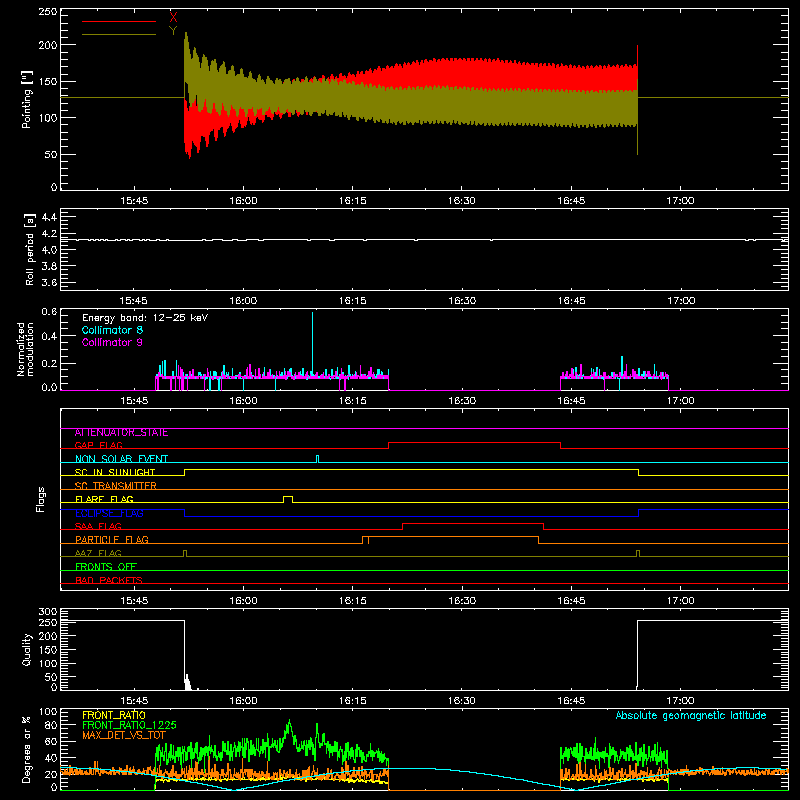Click the tall cyan spike in modulation plot
This screenshot has width=800, height=800.
(x=312, y=342)
